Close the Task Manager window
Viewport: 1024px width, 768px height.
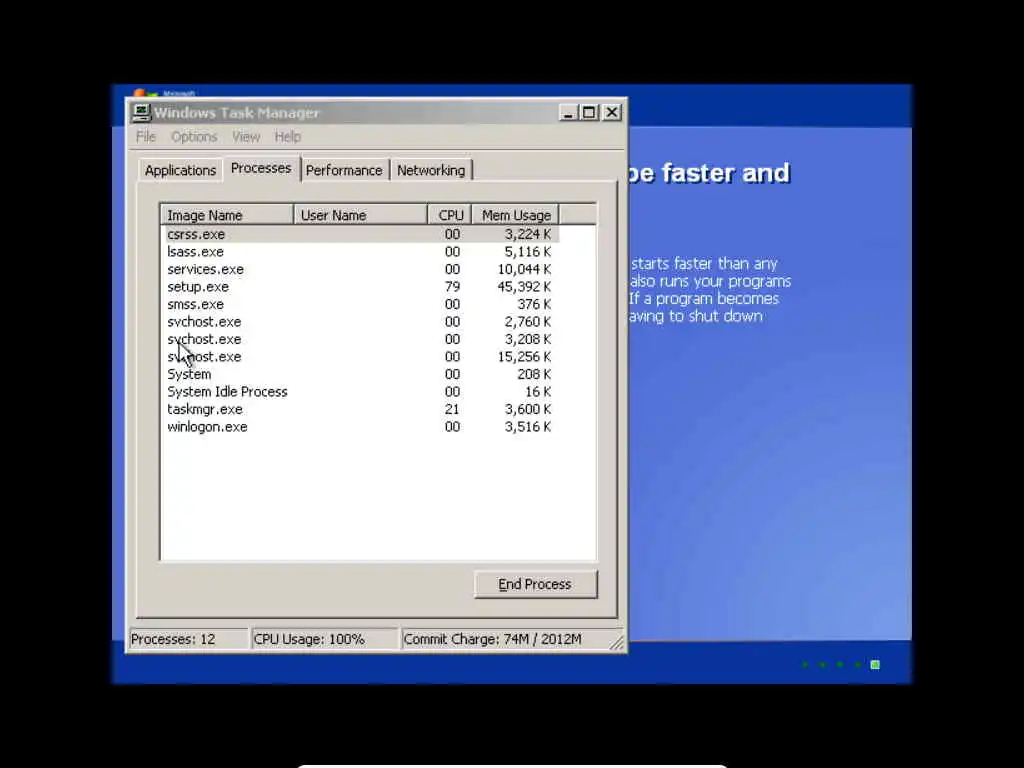tap(612, 113)
